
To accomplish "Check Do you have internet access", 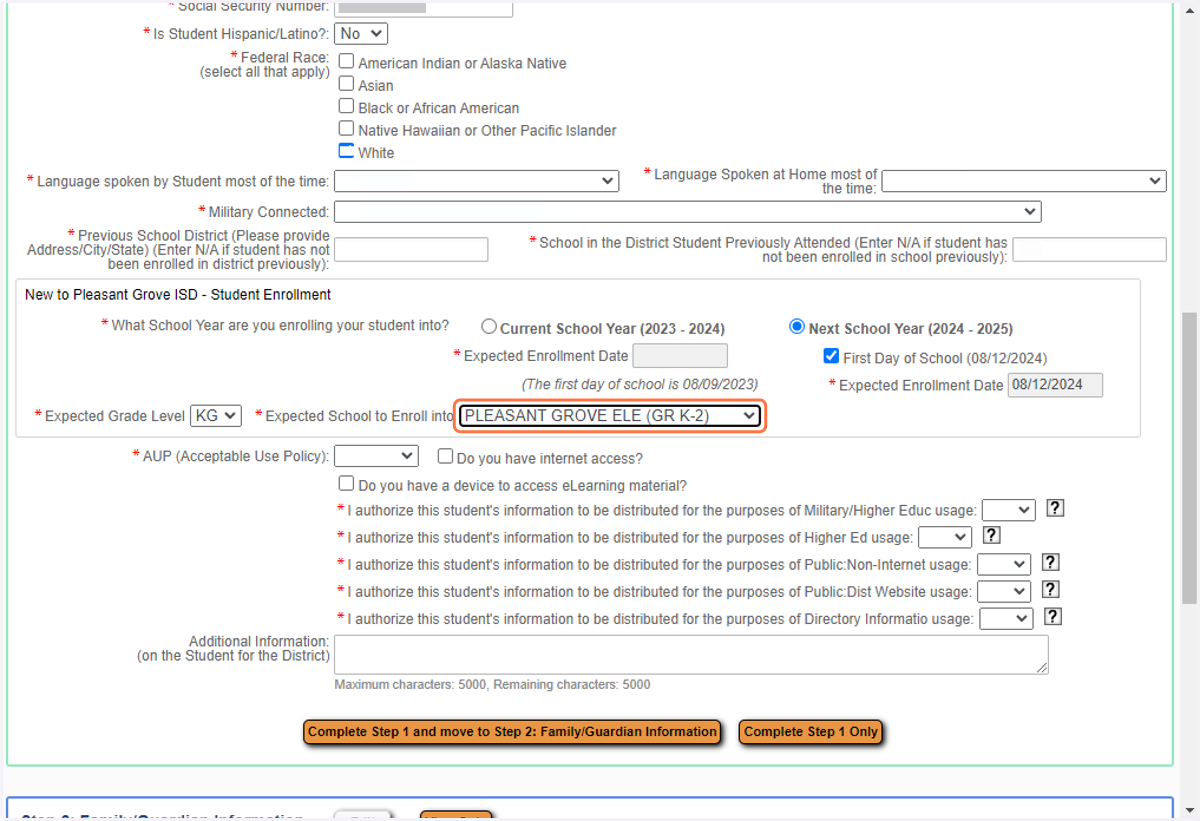I will coord(446,456).
